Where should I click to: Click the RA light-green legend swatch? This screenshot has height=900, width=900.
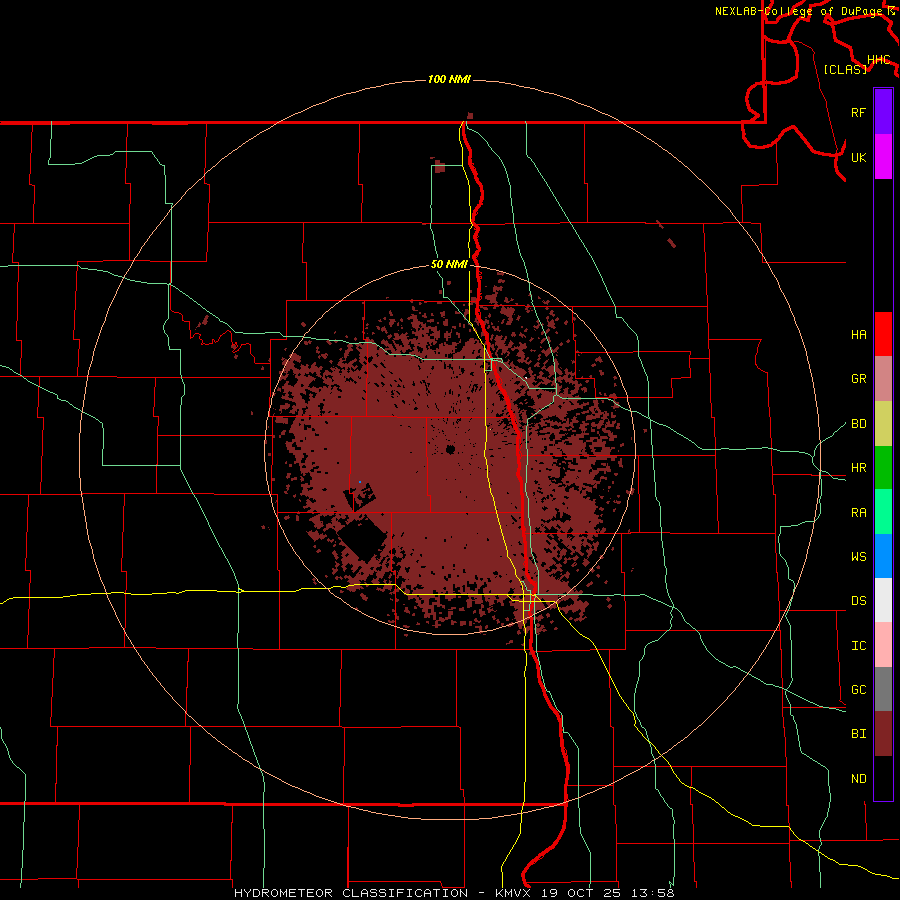click(883, 511)
